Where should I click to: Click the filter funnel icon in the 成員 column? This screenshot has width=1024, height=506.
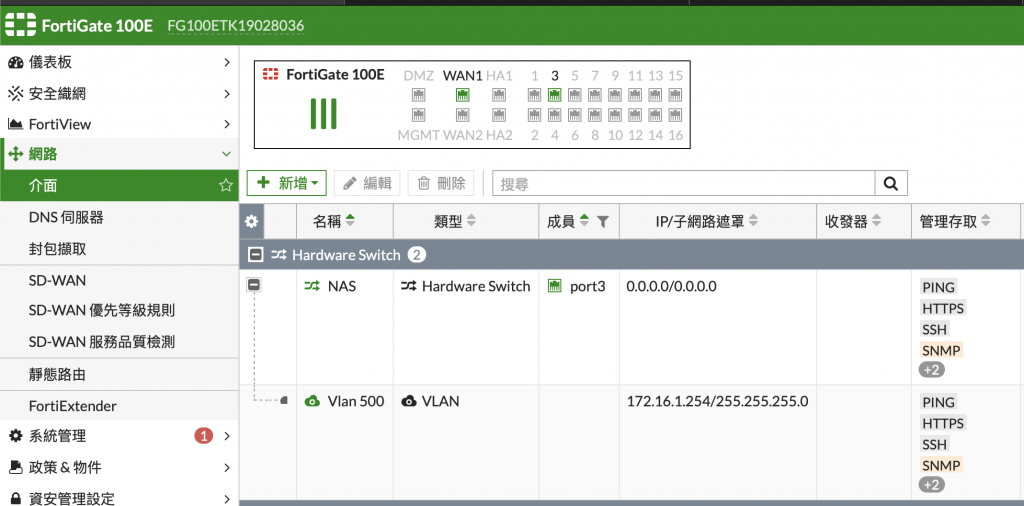(603, 222)
